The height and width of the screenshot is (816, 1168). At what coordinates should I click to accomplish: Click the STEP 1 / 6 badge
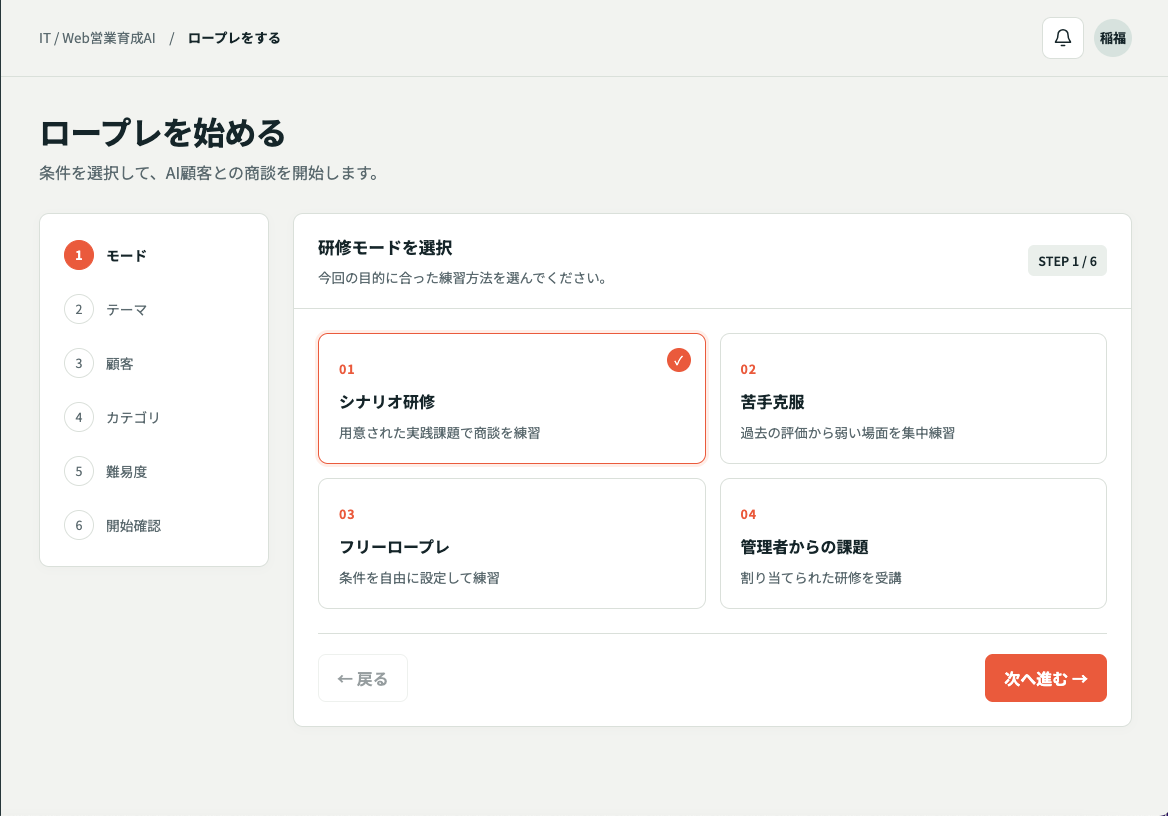coord(1067,261)
